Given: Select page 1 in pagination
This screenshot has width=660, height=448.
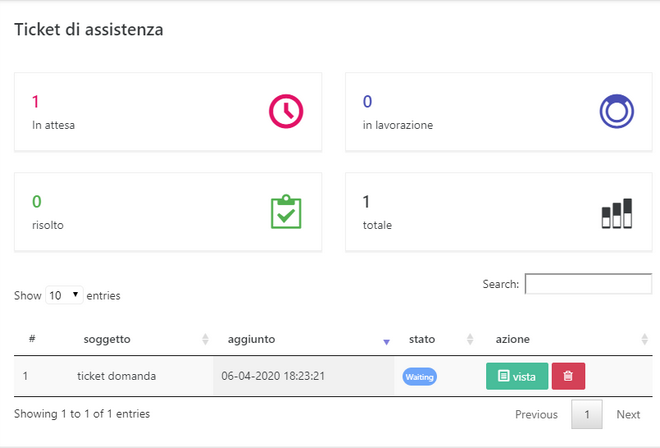Looking at the screenshot, I should [x=587, y=414].
